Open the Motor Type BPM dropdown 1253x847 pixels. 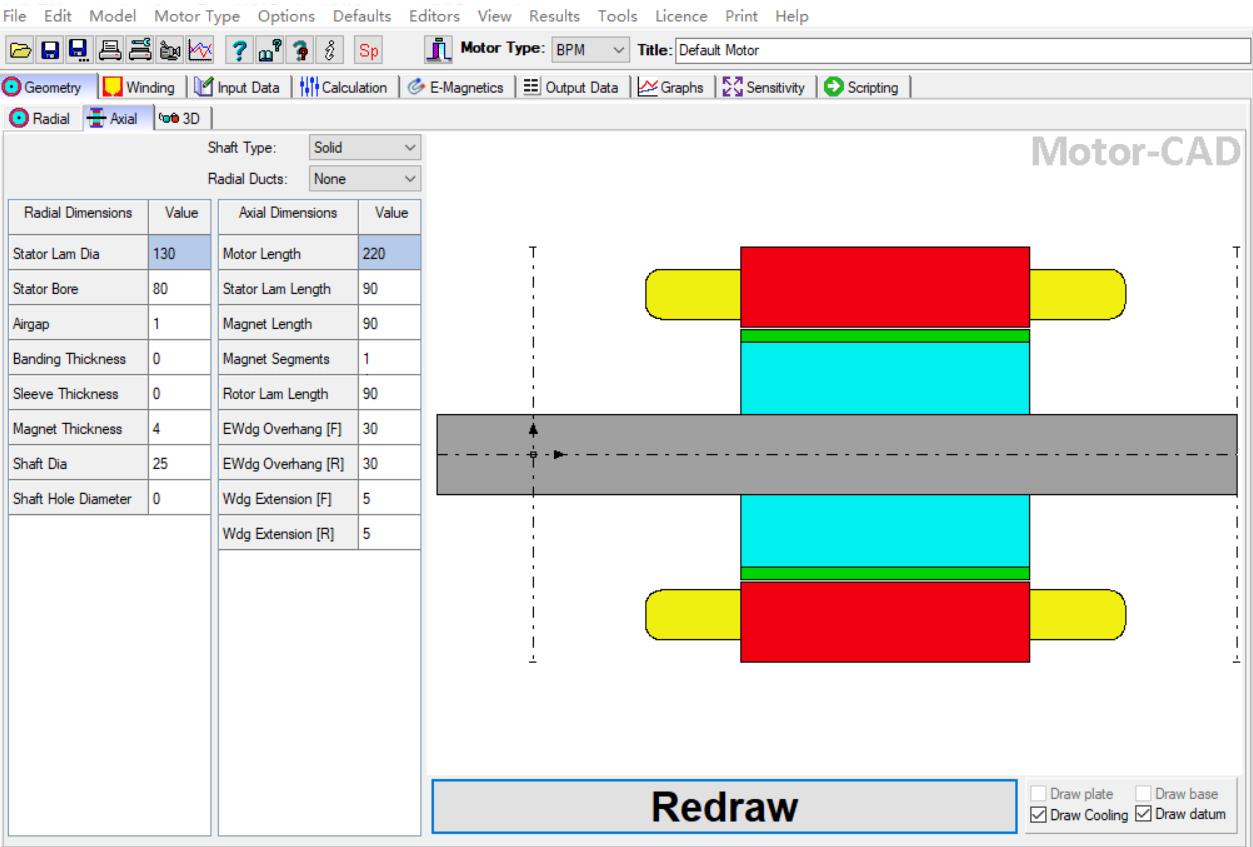coord(592,49)
